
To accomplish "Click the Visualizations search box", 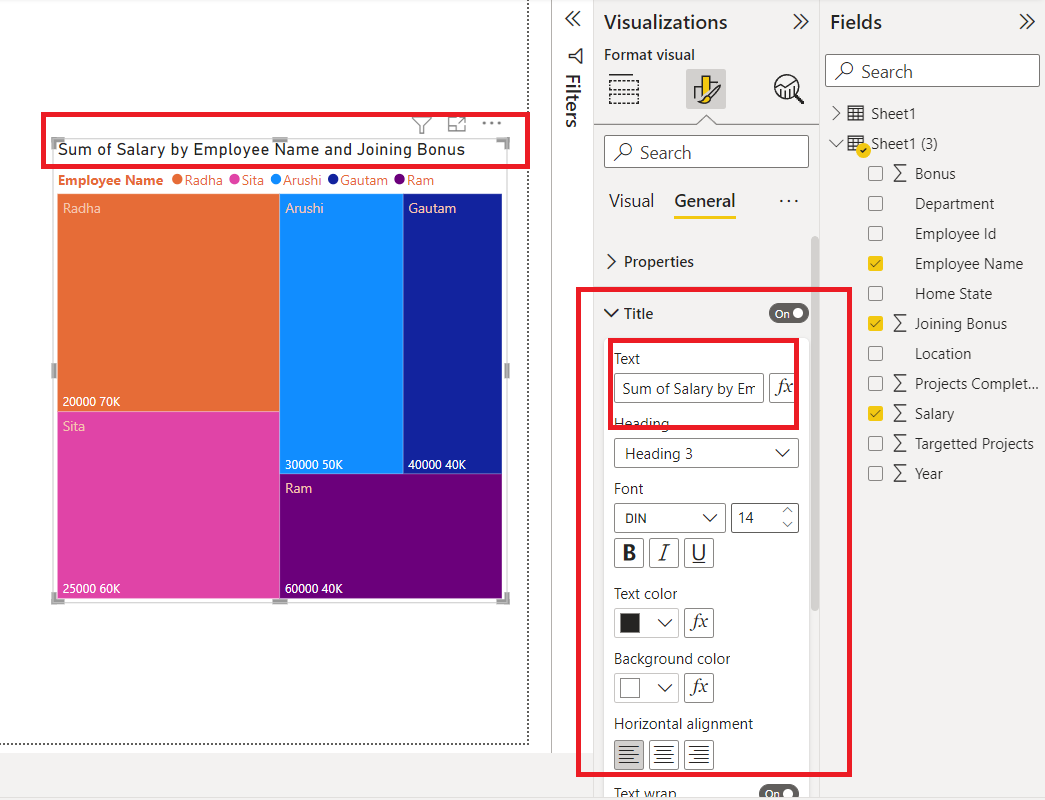I will (706, 152).
